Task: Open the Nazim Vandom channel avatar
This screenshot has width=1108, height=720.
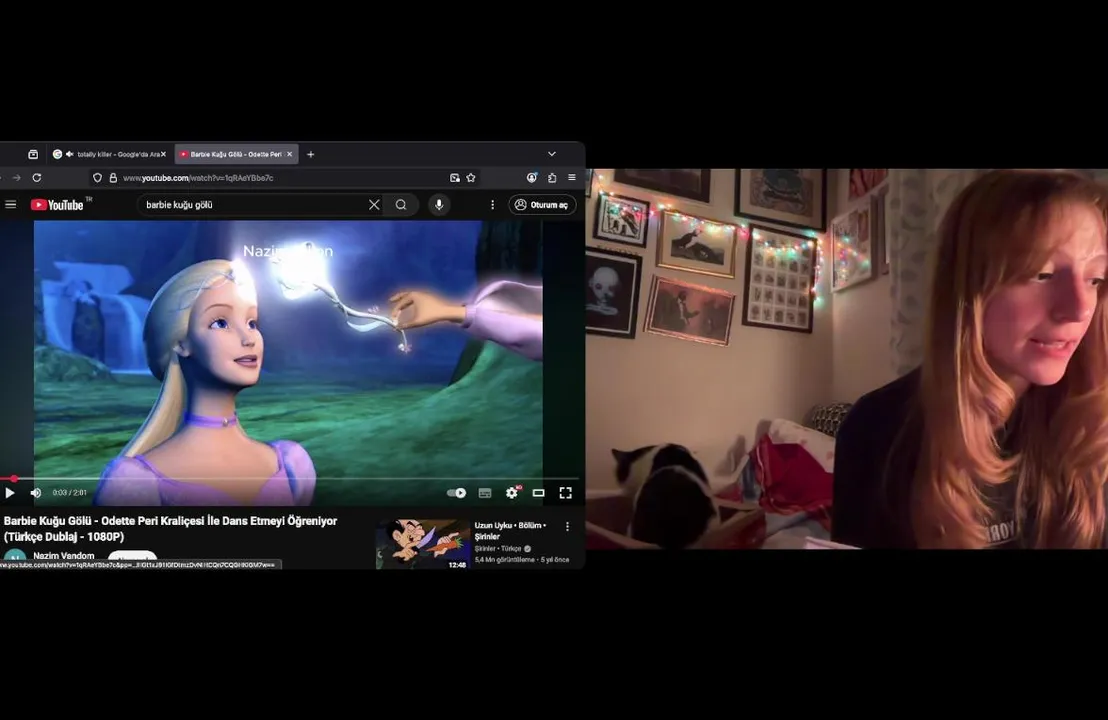Action: pos(14,558)
